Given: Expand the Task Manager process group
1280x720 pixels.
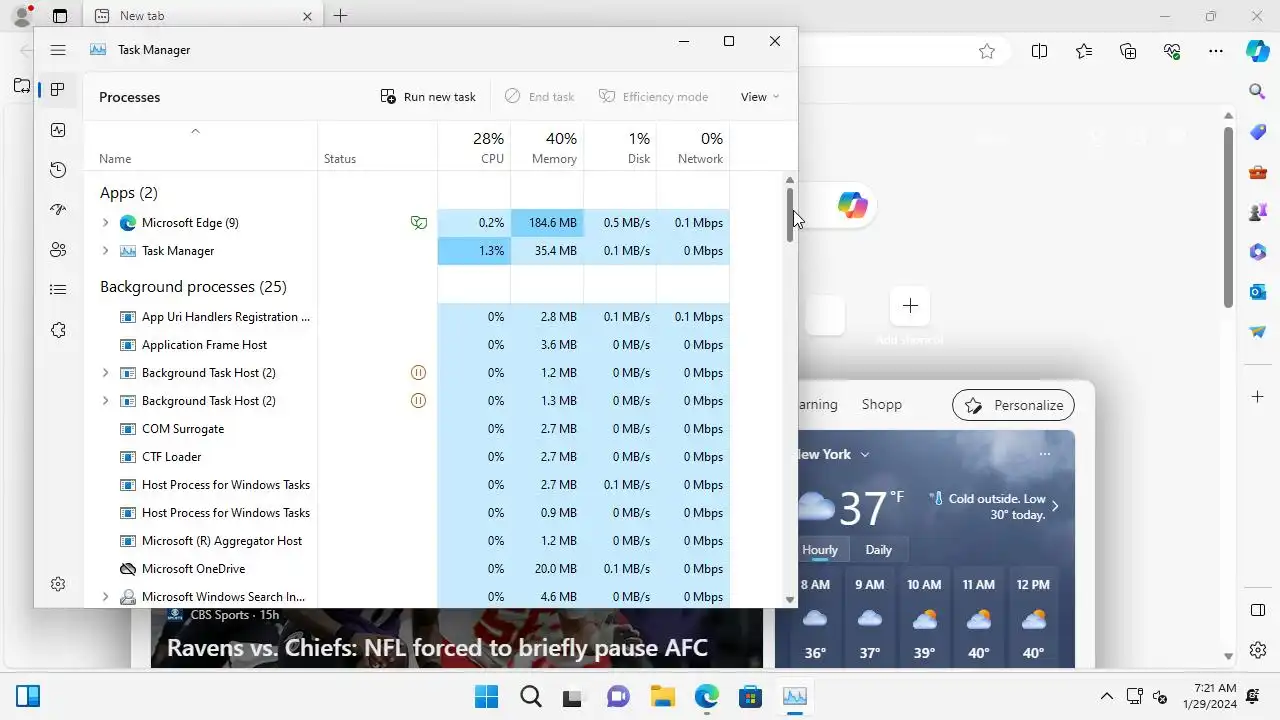Looking at the screenshot, I should click(x=105, y=251).
